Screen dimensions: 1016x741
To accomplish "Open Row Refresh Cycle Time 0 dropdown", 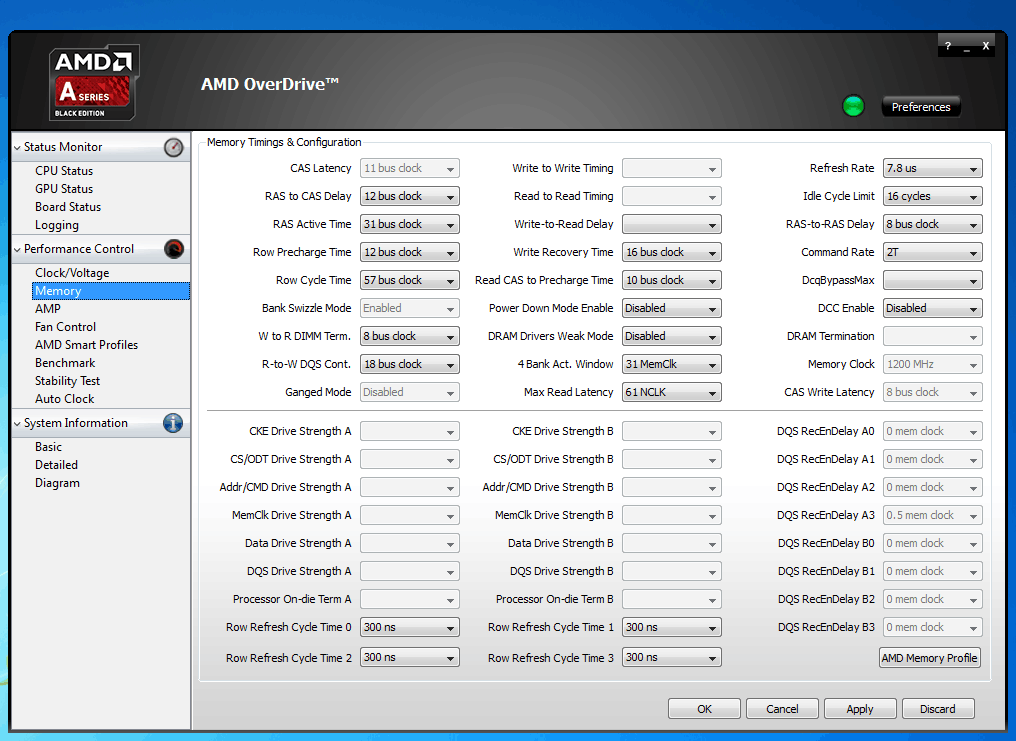I will pyautogui.click(x=410, y=627).
